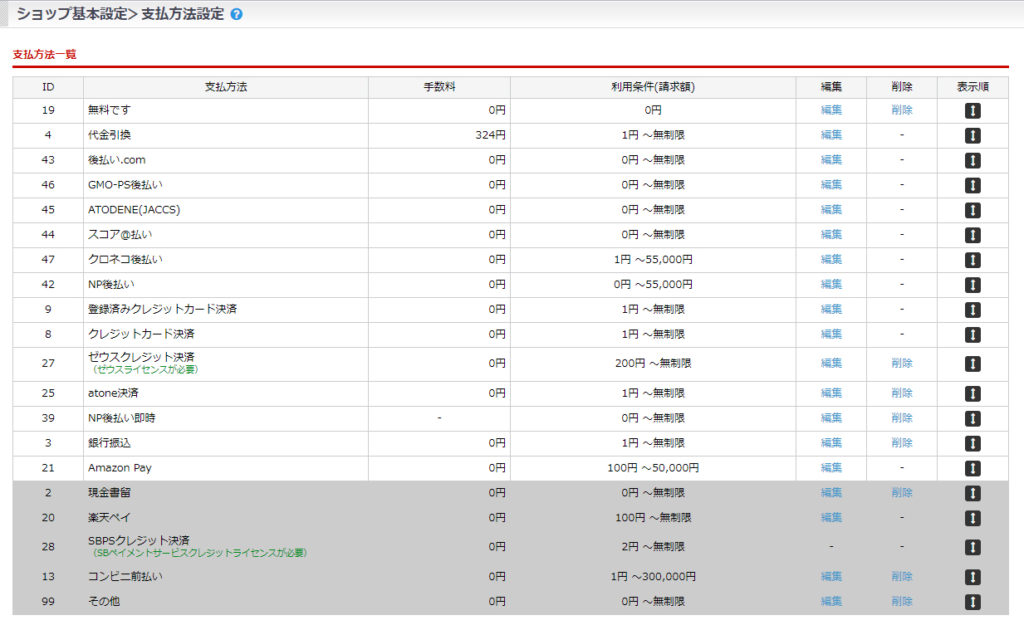
Task: Edit the ATODENE(JACCS) payment method
Action: click(831, 210)
